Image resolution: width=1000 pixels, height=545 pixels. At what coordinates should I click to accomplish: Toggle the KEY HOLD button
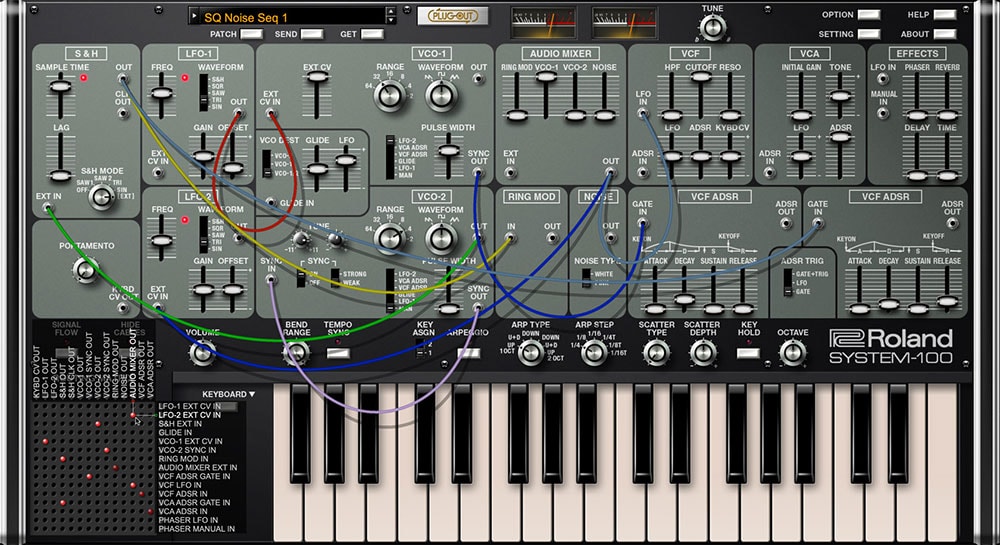(749, 352)
